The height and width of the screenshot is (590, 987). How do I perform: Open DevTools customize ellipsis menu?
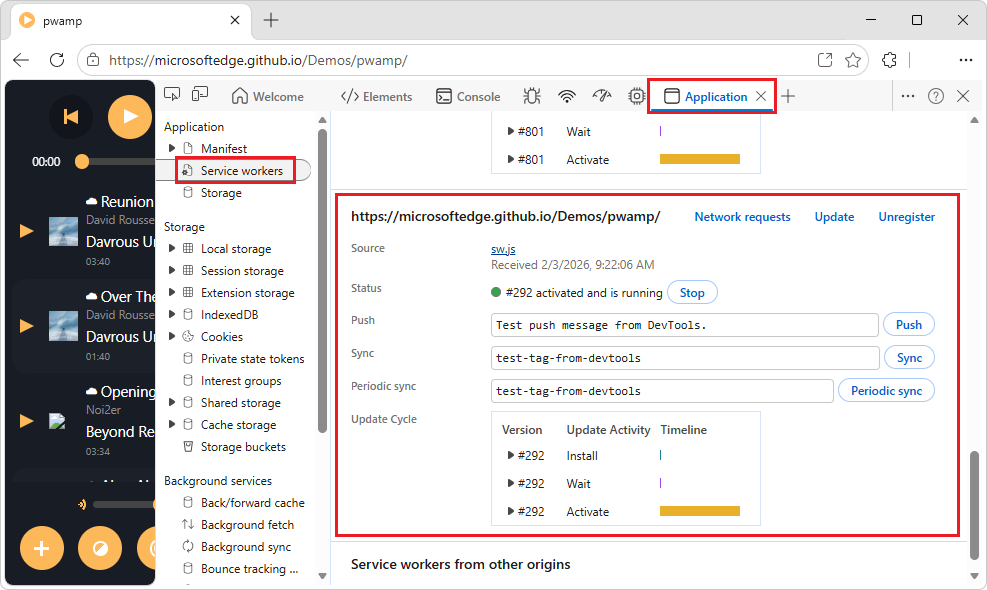908,96
